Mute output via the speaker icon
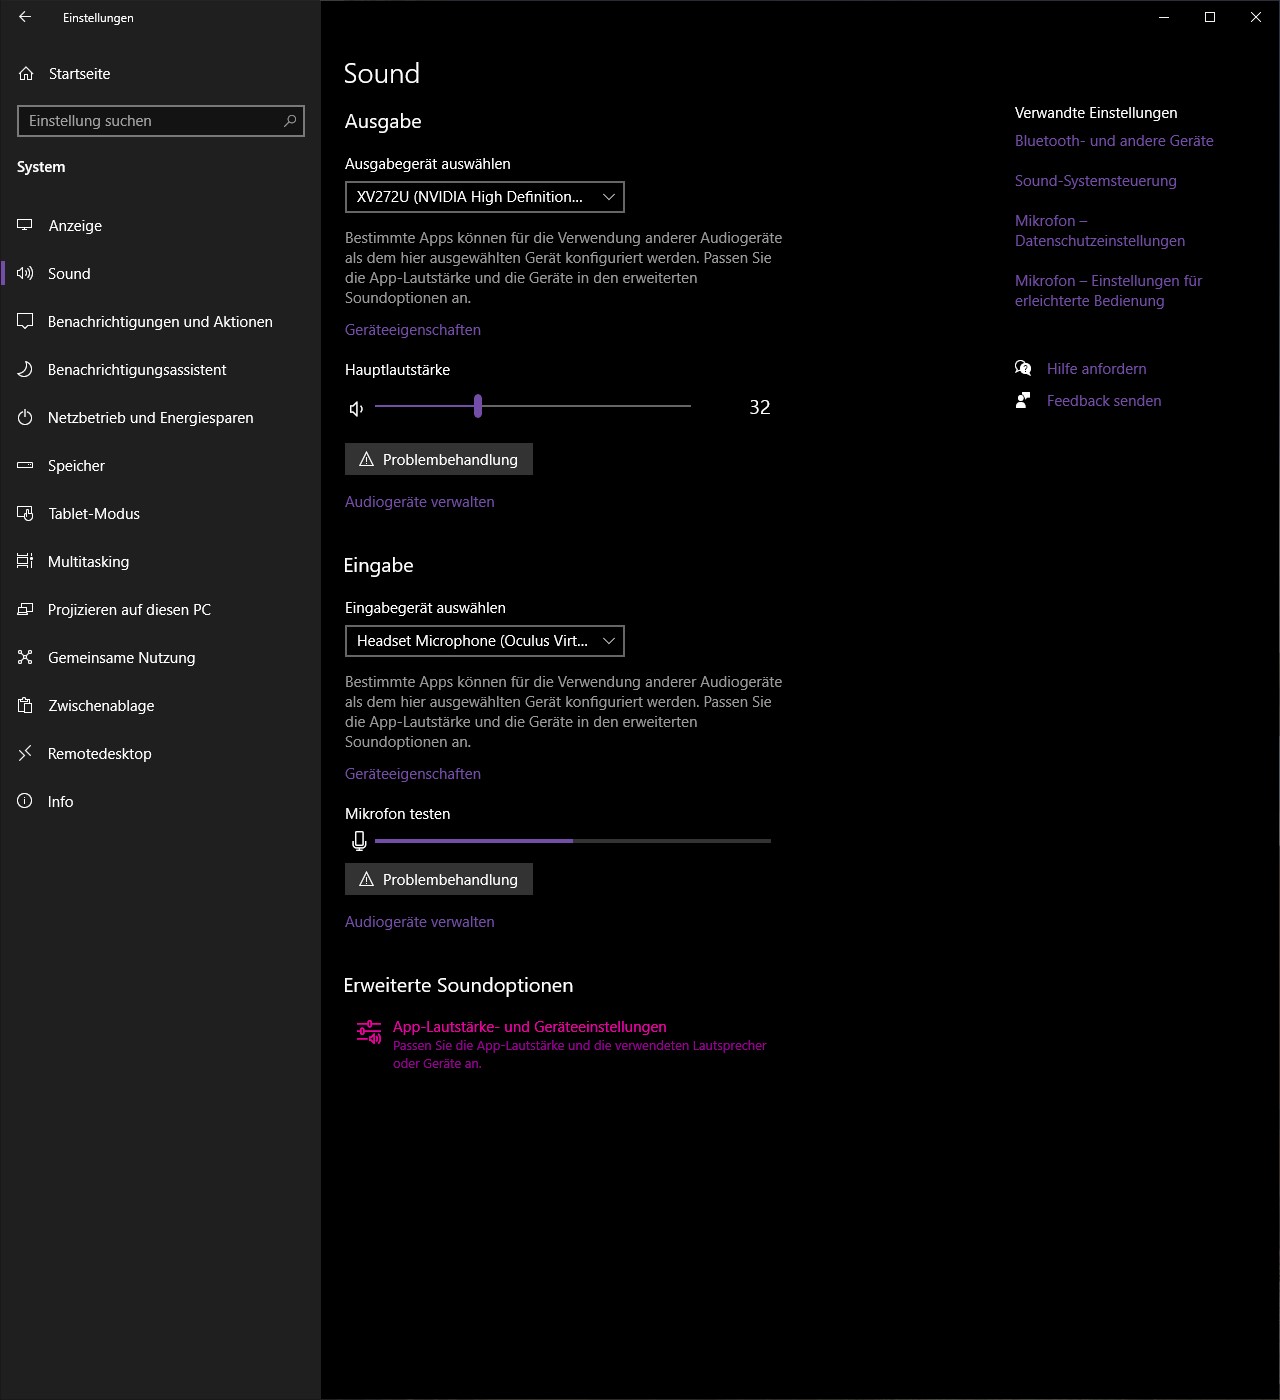This screenshot has width=1280, height=1400. [356, 408]
